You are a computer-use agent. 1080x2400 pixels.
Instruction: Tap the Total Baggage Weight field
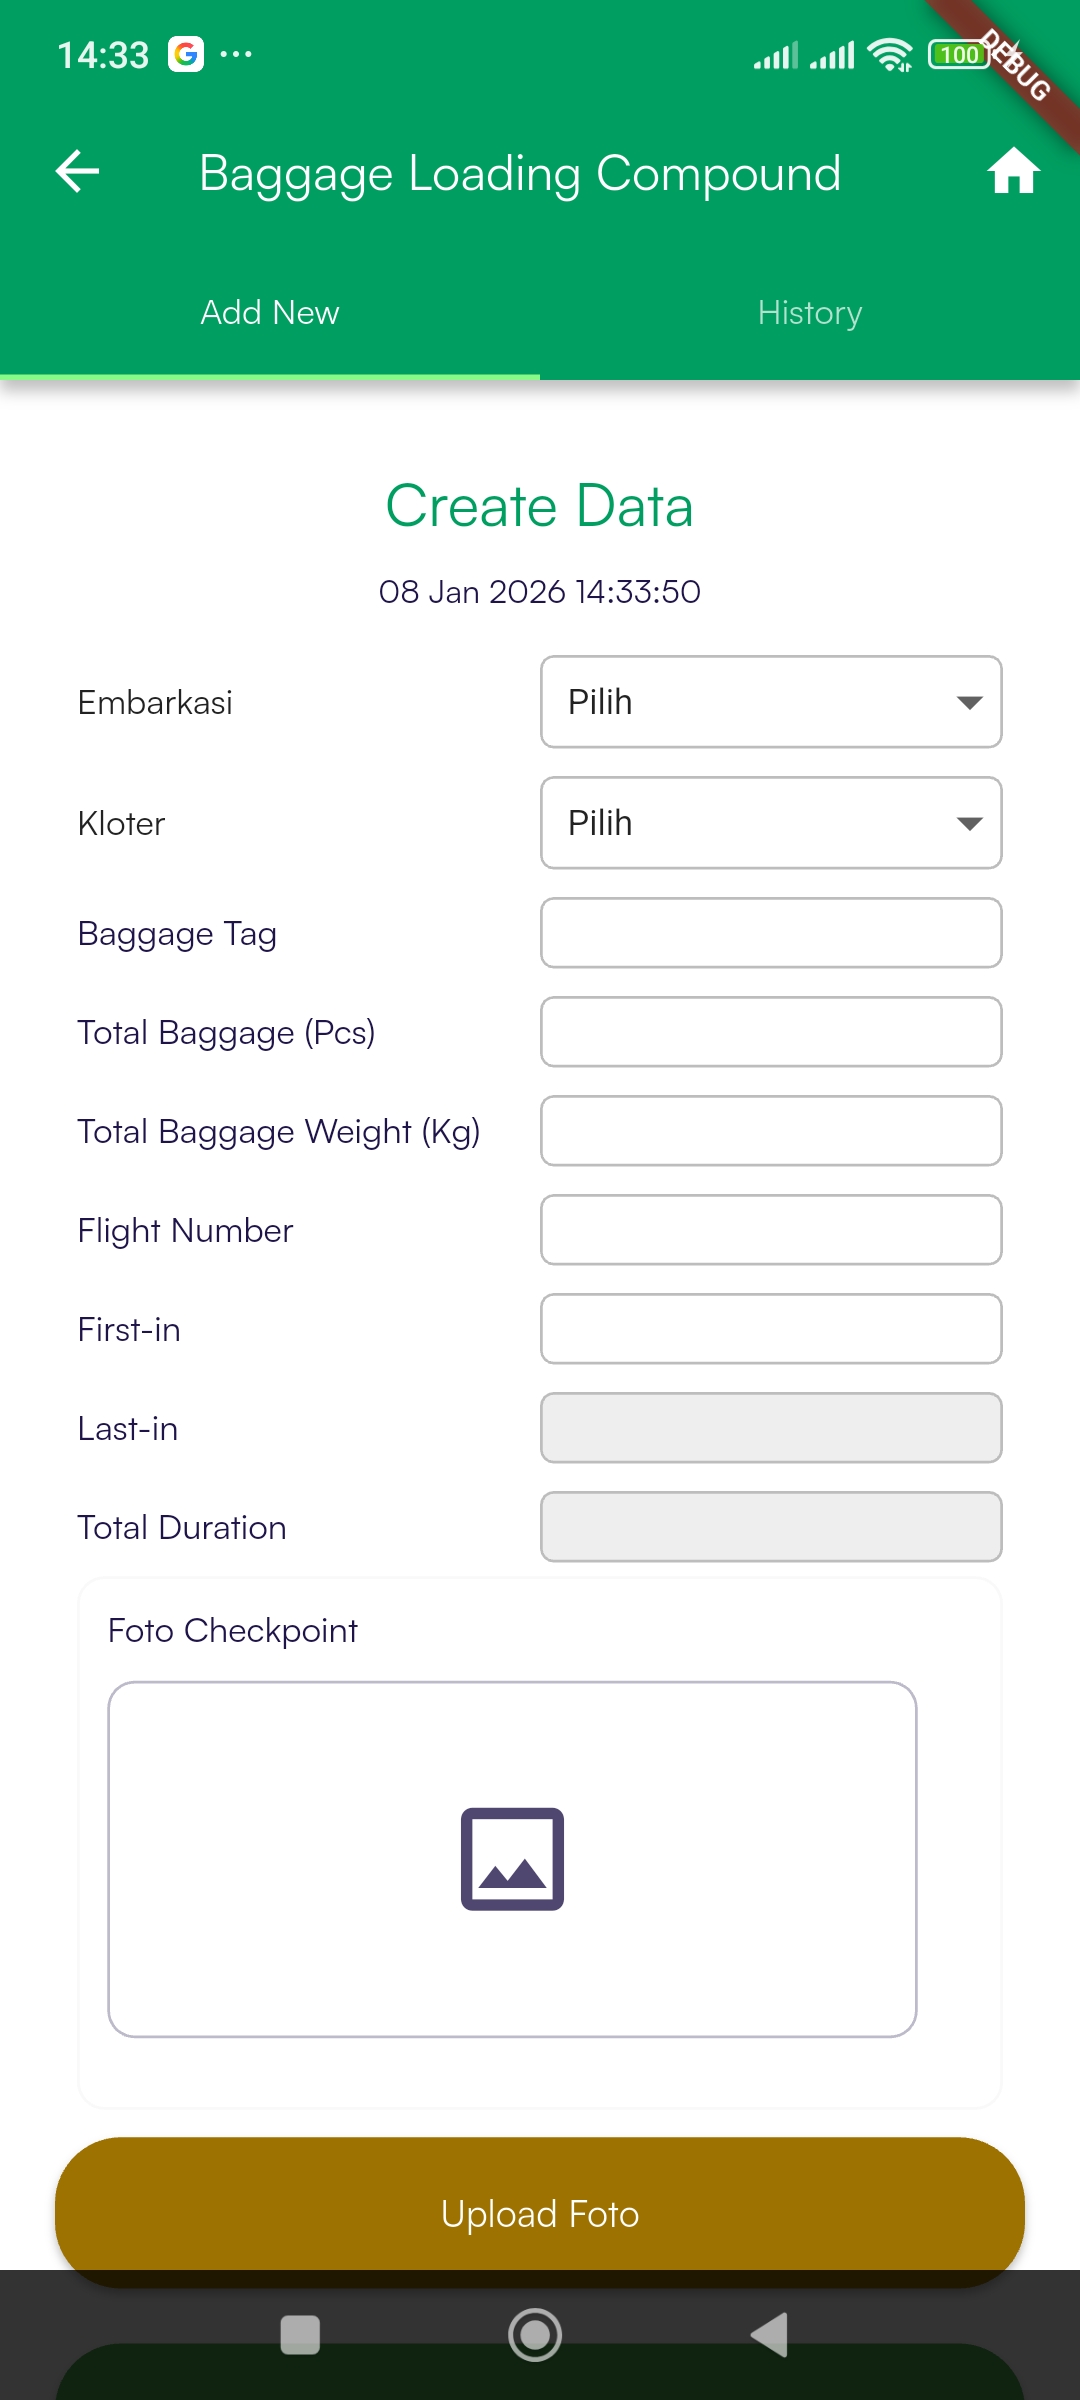[771, 1131]
